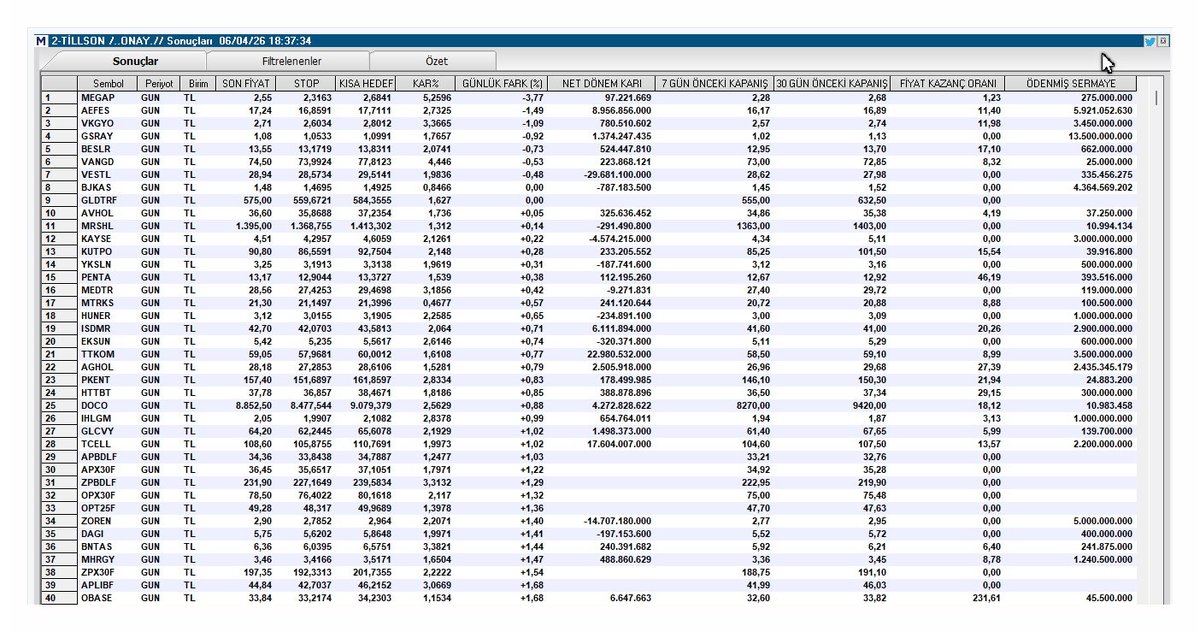Click the APBDLF symbol cell

pyautogui.click(x=108, y=457)
